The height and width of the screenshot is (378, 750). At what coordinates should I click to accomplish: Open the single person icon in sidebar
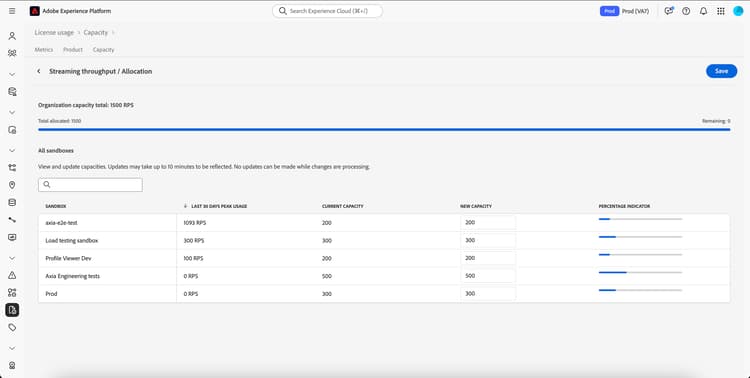12,36
